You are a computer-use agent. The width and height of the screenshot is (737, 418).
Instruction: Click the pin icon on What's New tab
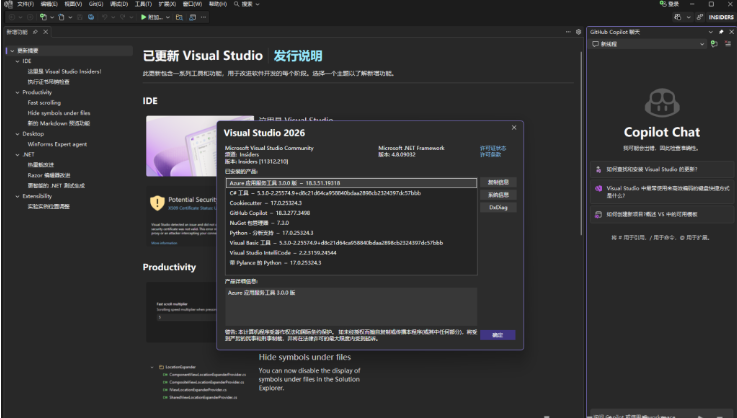[36, 33]
